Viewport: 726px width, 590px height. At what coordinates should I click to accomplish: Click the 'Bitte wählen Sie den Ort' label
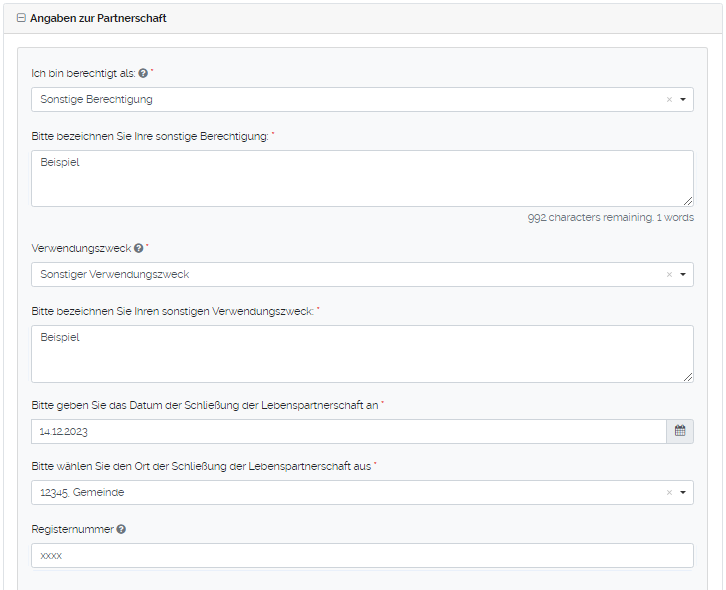coord(200,467)
